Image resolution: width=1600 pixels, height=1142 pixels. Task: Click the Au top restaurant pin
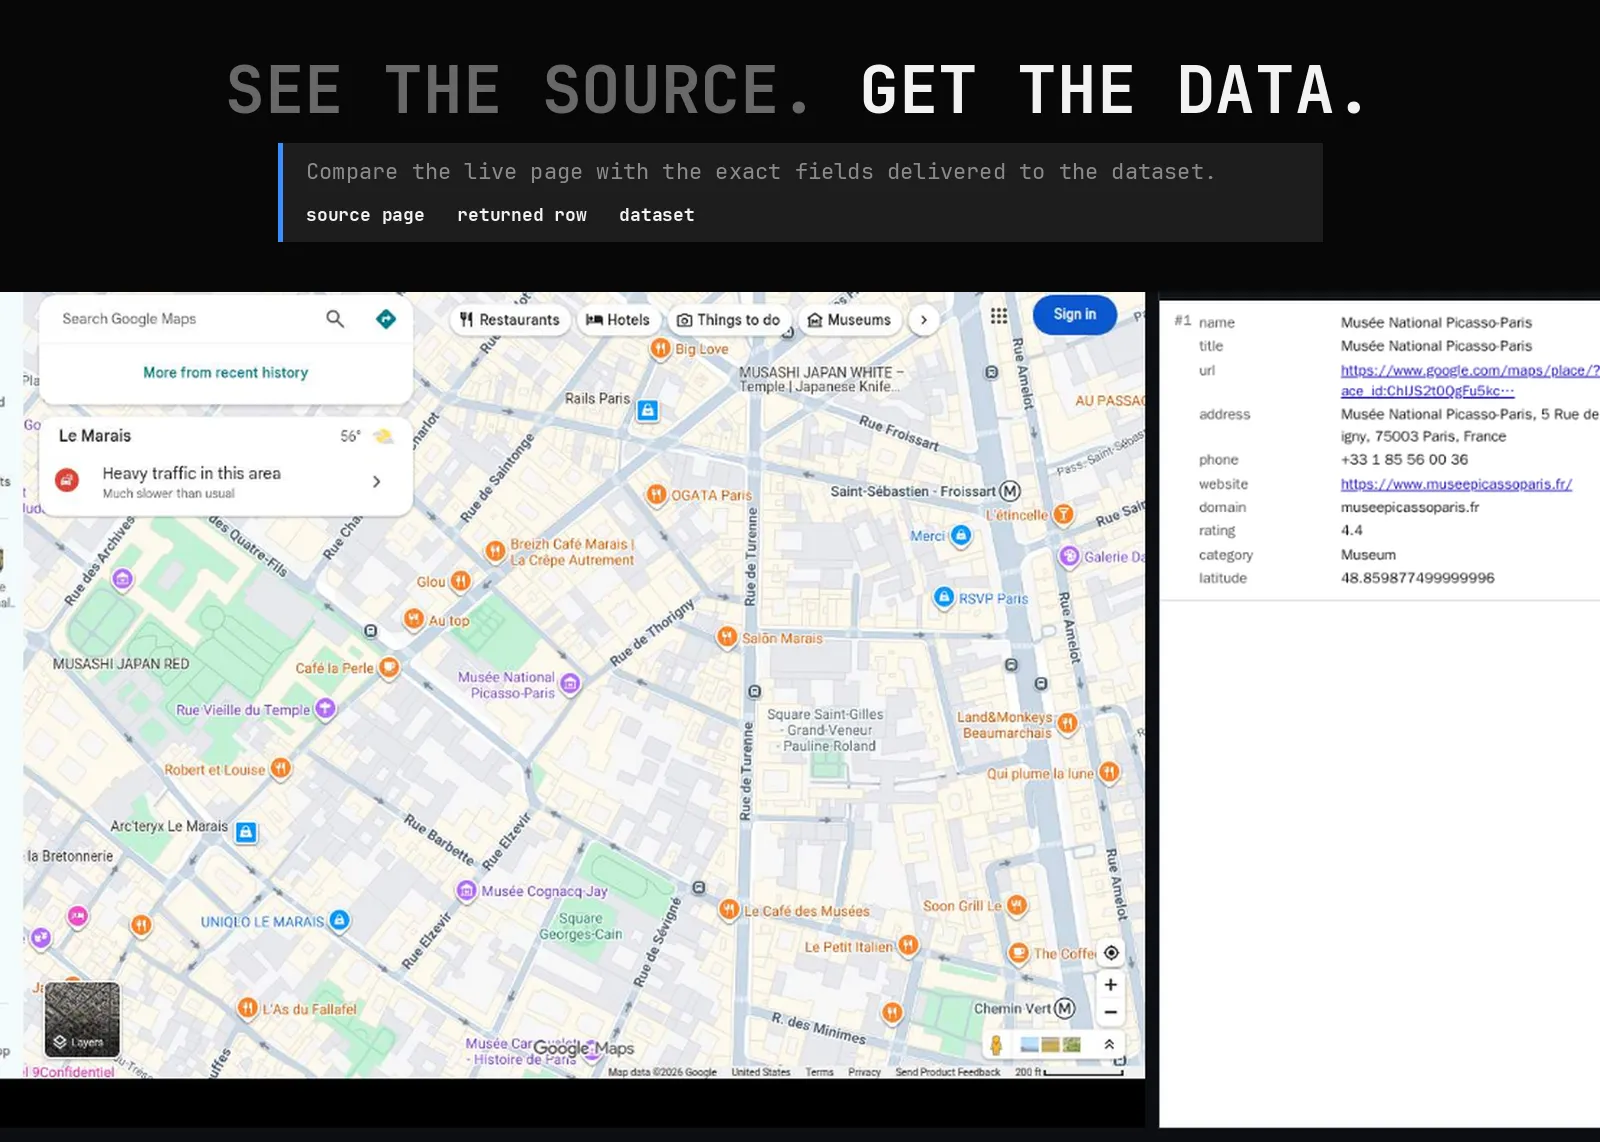pyautogui.click(x=413, y=619)
